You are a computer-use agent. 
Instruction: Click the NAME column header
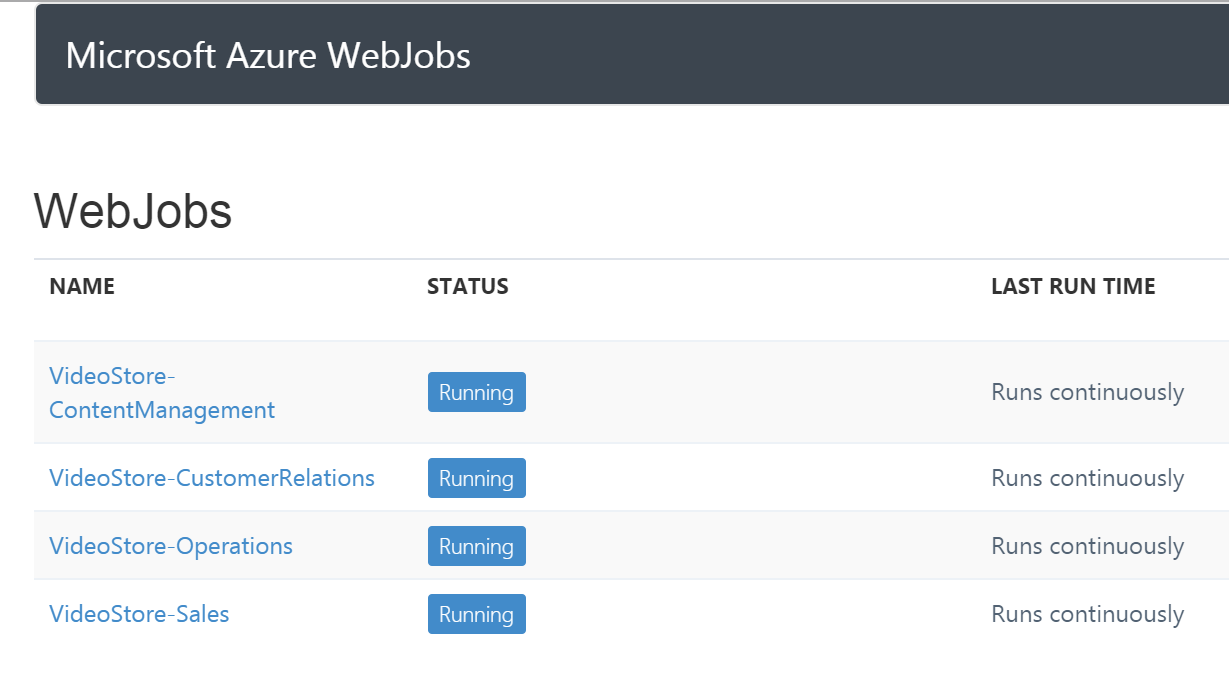pos(82,286)
